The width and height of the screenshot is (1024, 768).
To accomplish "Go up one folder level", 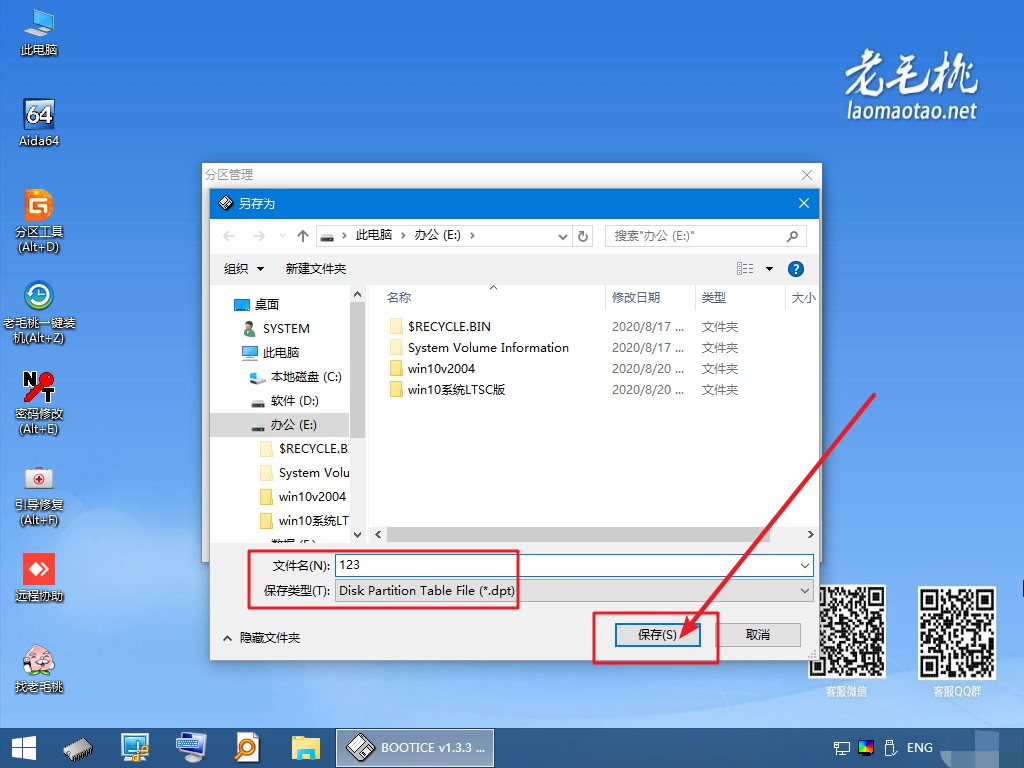I will (x=302, y=236).
